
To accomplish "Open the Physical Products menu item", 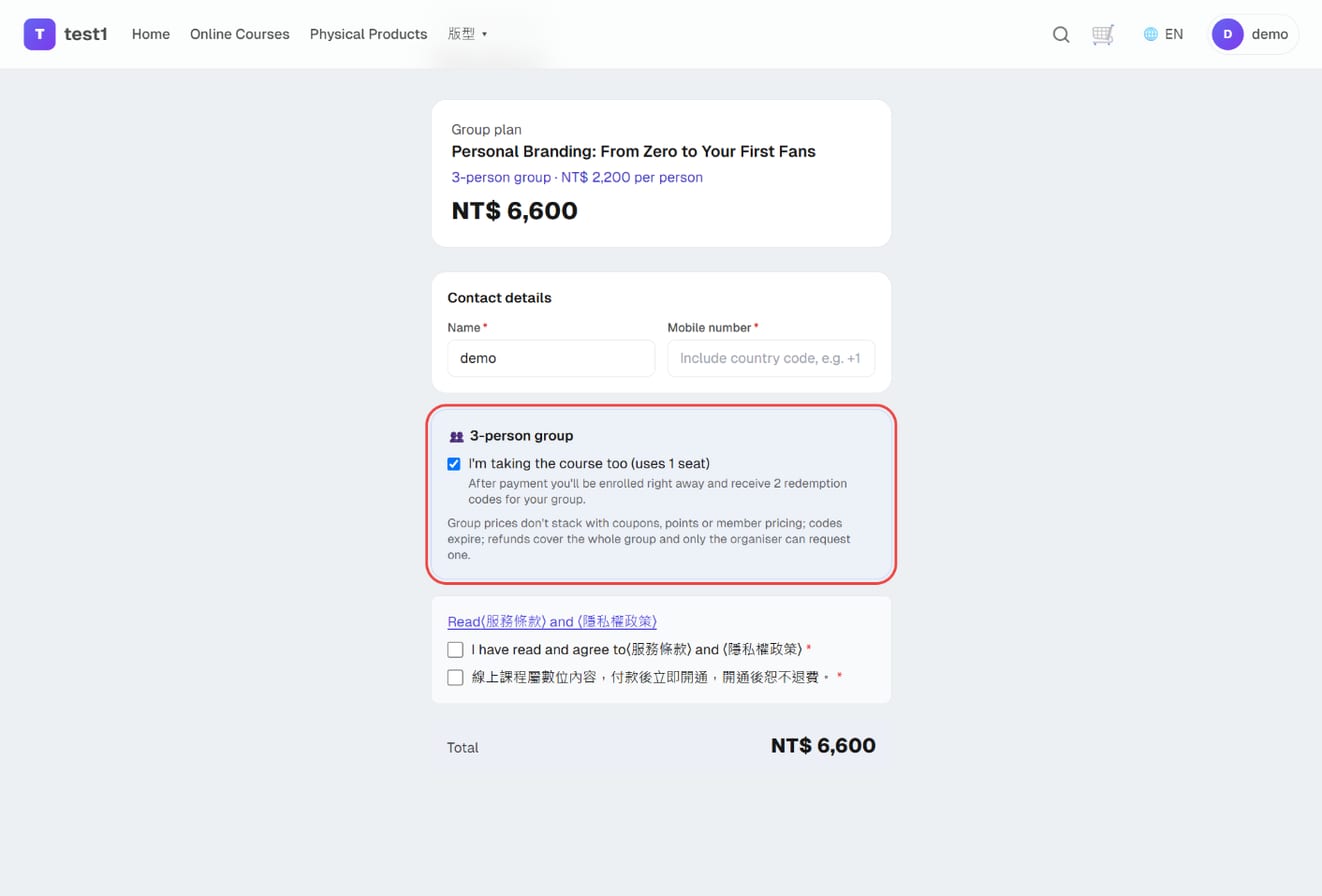I will coord(368,34).
